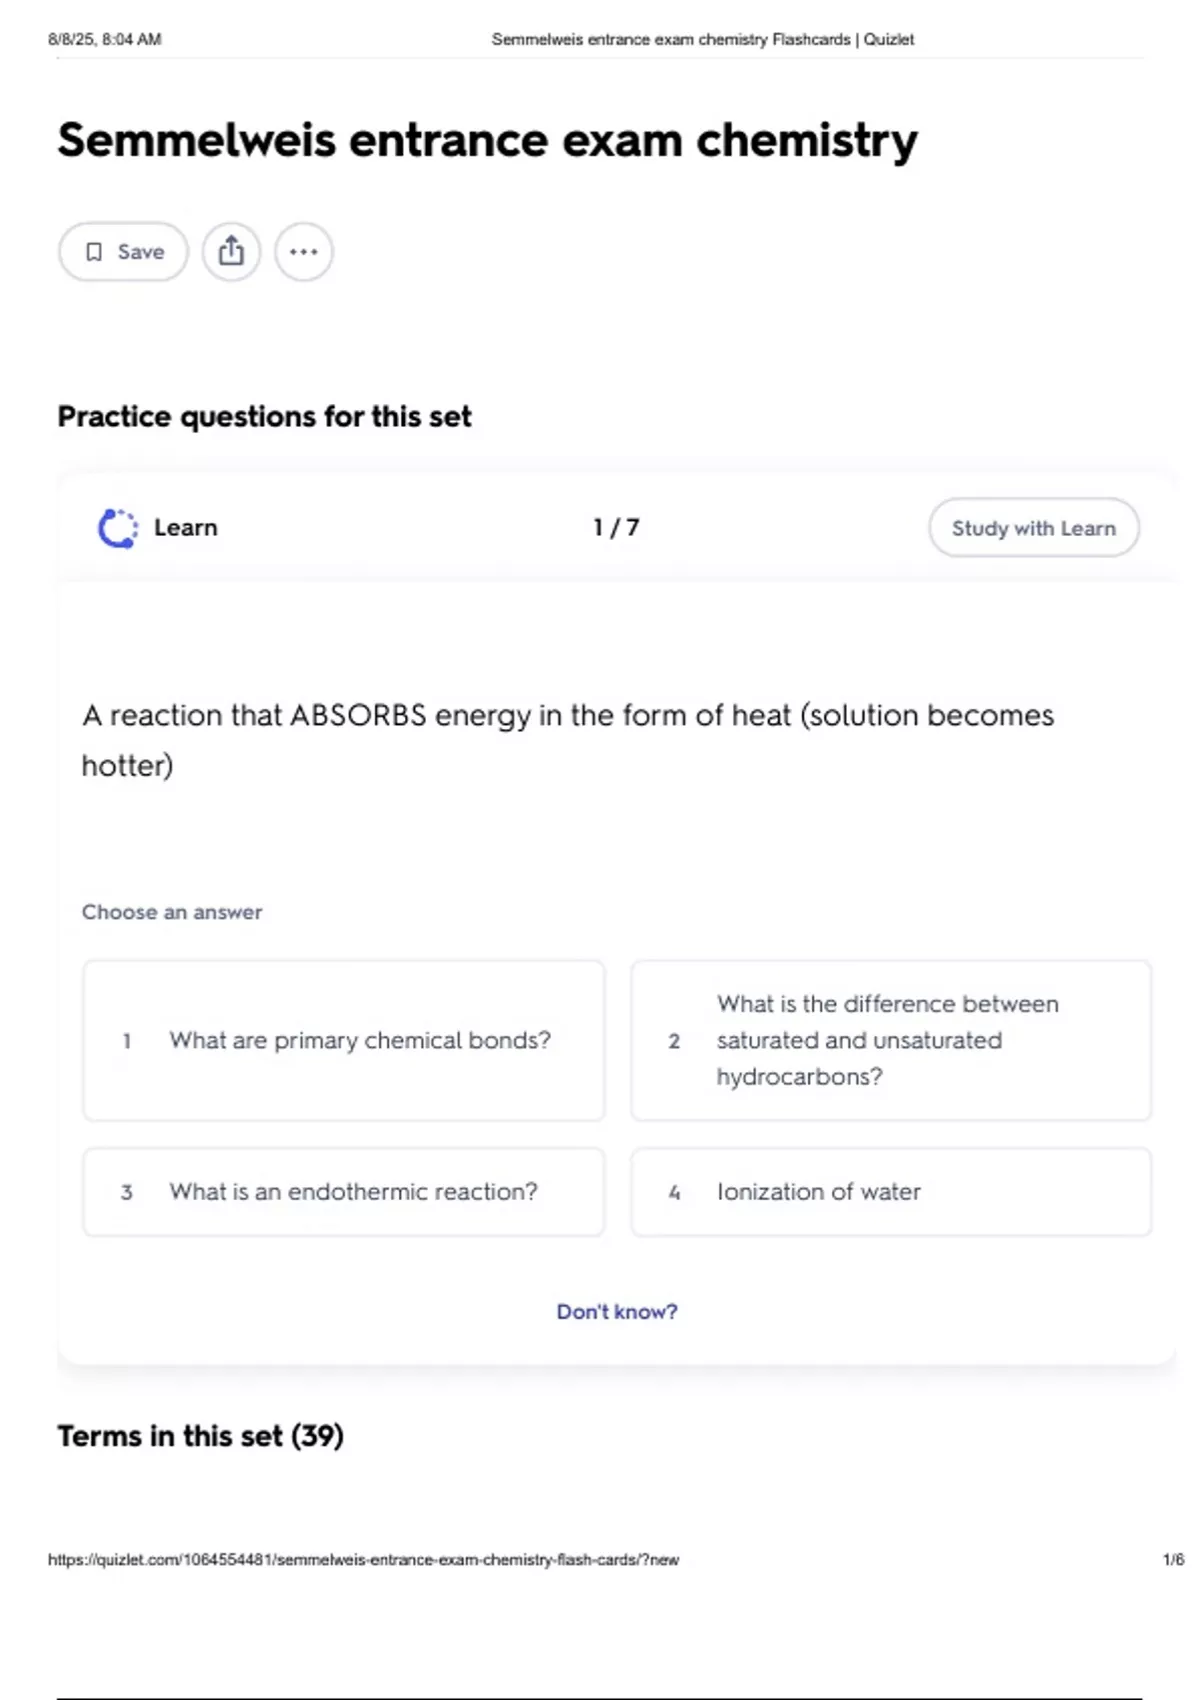Click the number 4 badge on the answer
1200x1700 pixels.
[x=674, y=1192]
